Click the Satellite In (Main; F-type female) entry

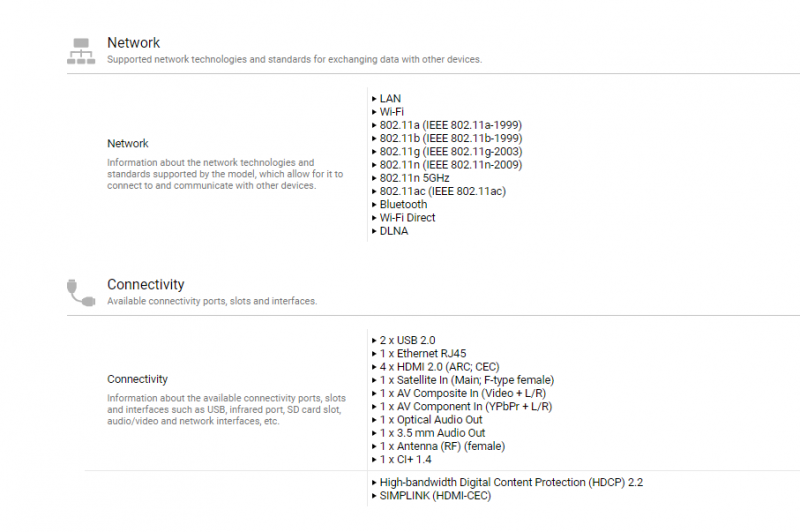point(466,380)
